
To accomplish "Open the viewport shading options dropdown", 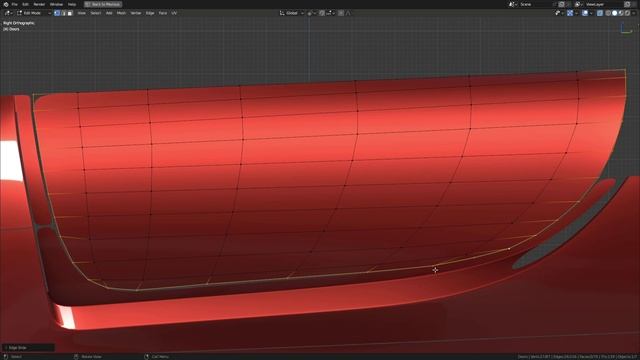I will 633,13.
